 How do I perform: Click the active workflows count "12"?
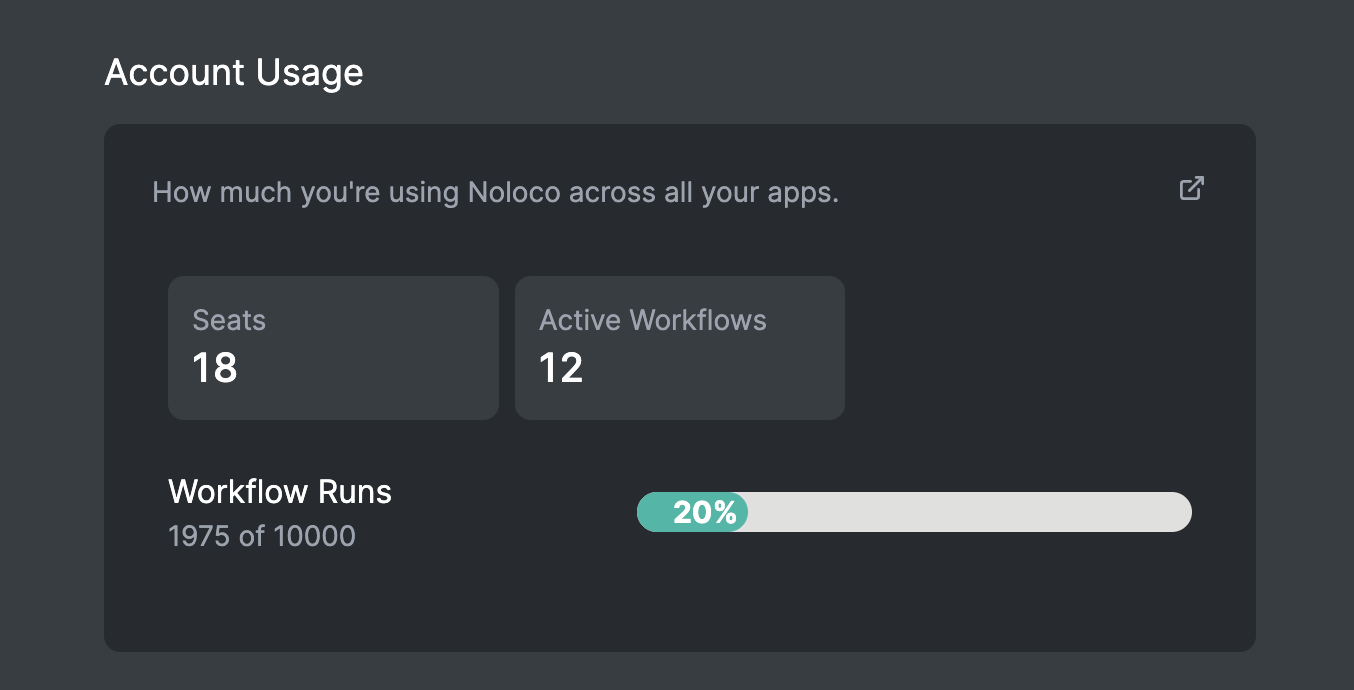click(x=561, y=368)
